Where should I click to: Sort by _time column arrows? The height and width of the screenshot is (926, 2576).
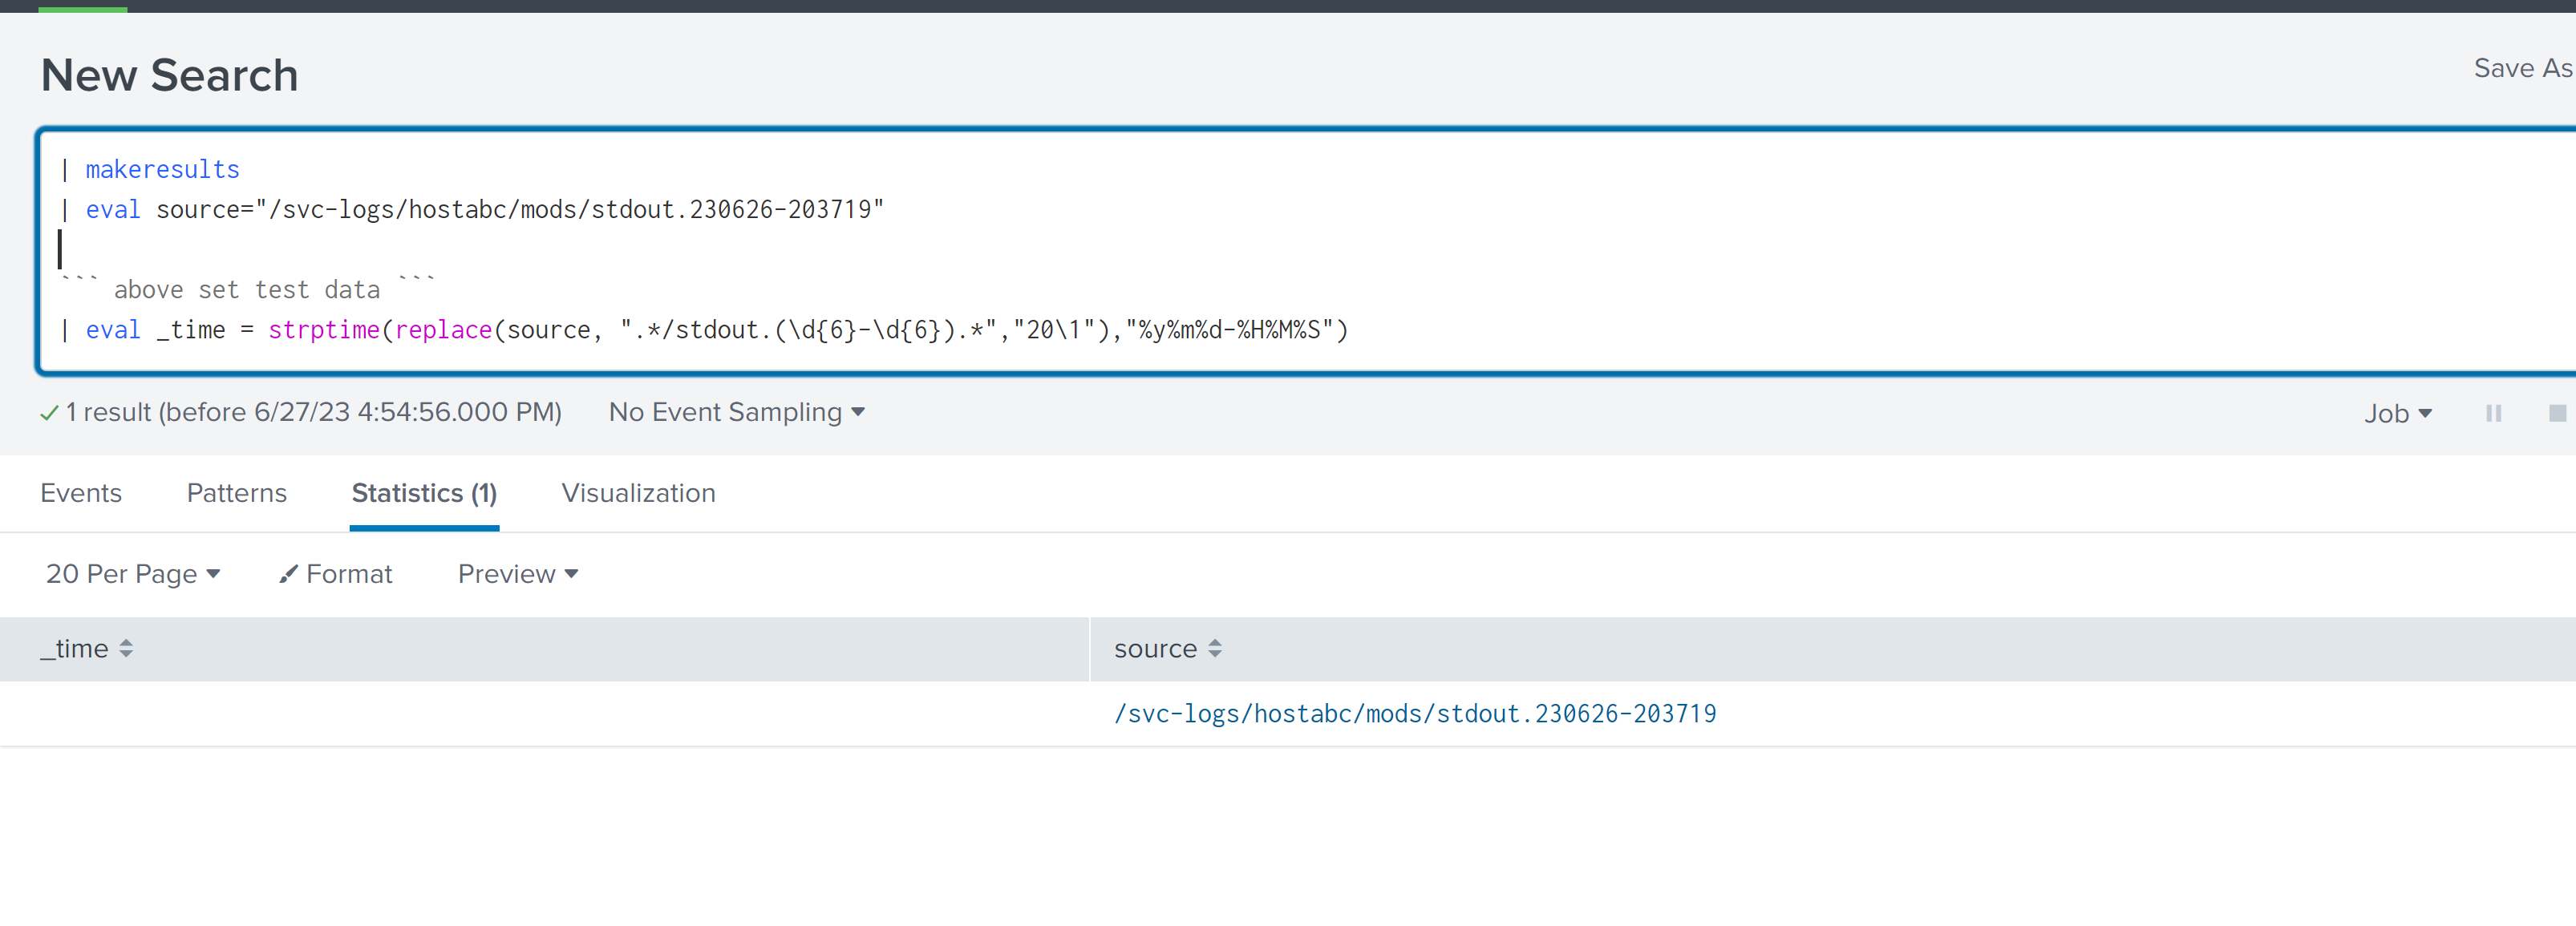pyautogui.click(x=126, y=648)
